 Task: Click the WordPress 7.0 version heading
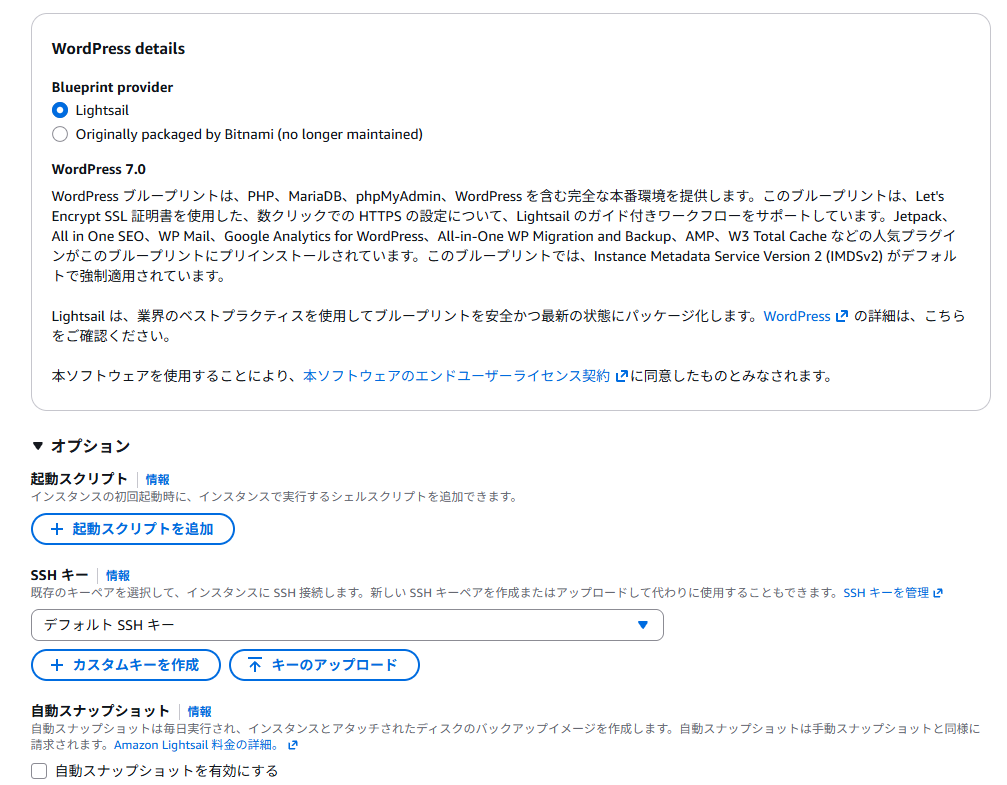pos(99,170)
